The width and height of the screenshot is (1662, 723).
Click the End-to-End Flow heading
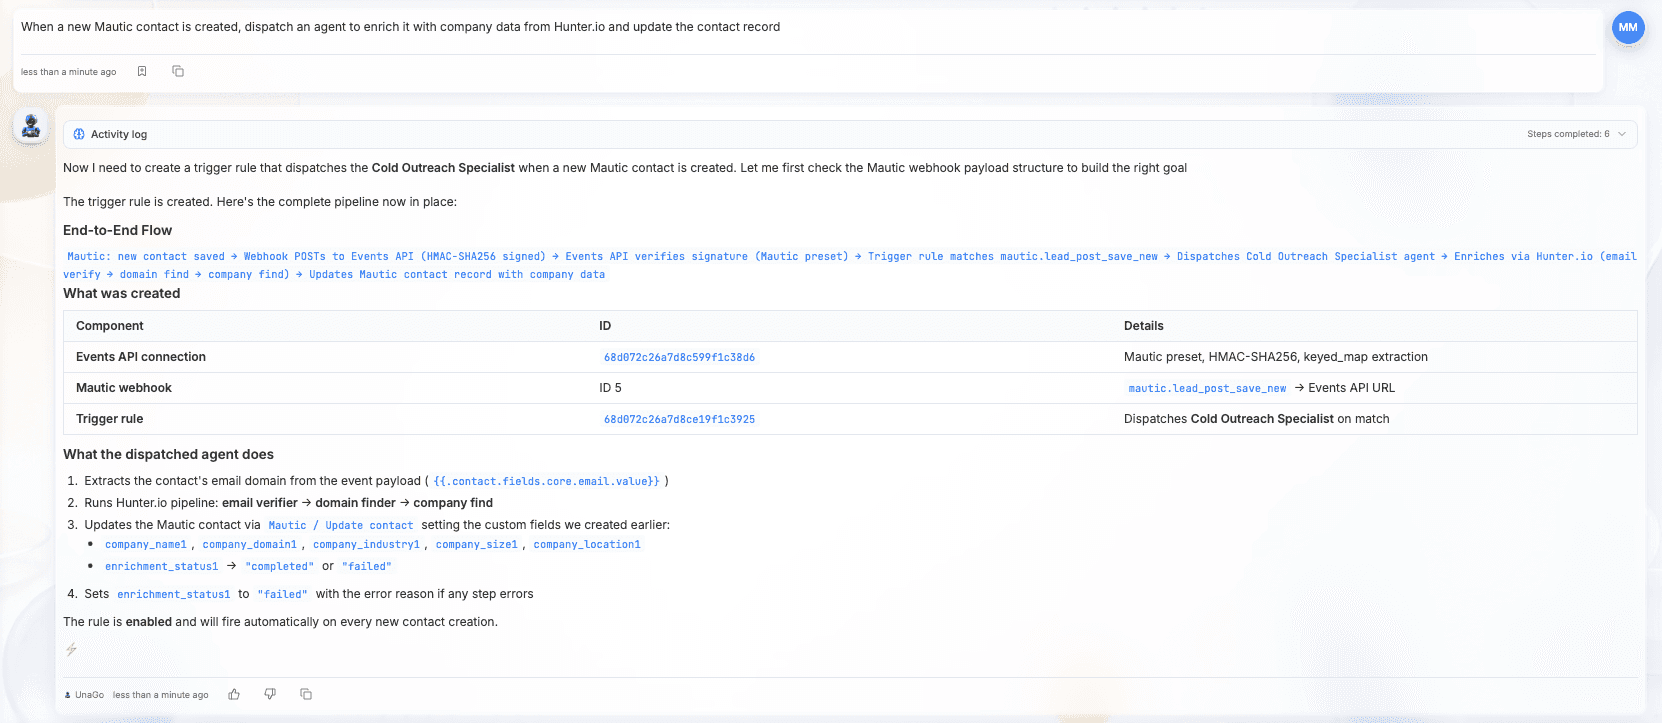pyautogui.click(x=117, y=230)
